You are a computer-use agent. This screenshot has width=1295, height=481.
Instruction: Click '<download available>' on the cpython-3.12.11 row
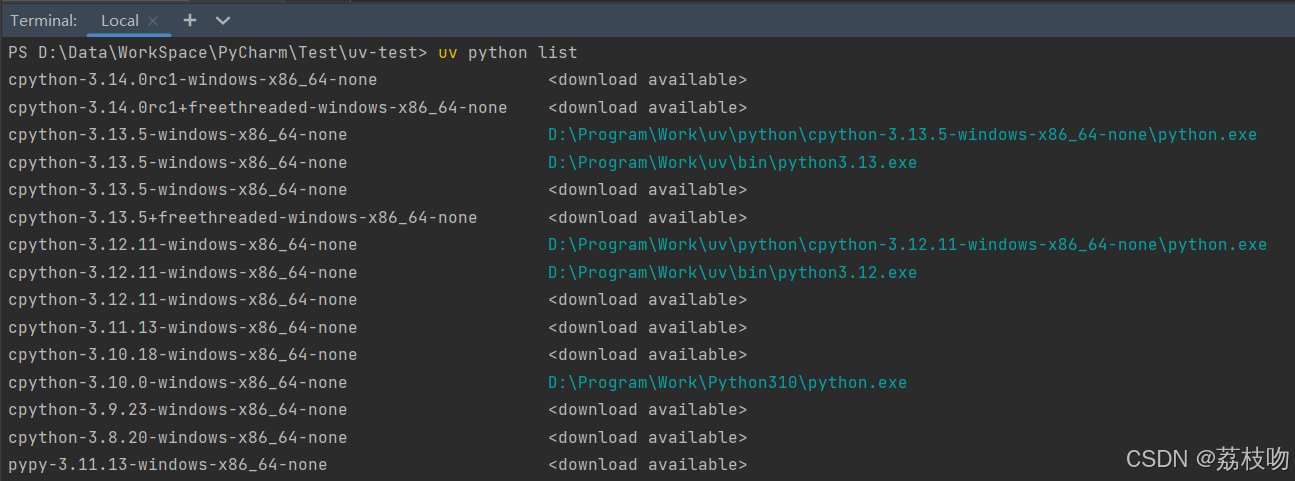[x=647, y=300]
